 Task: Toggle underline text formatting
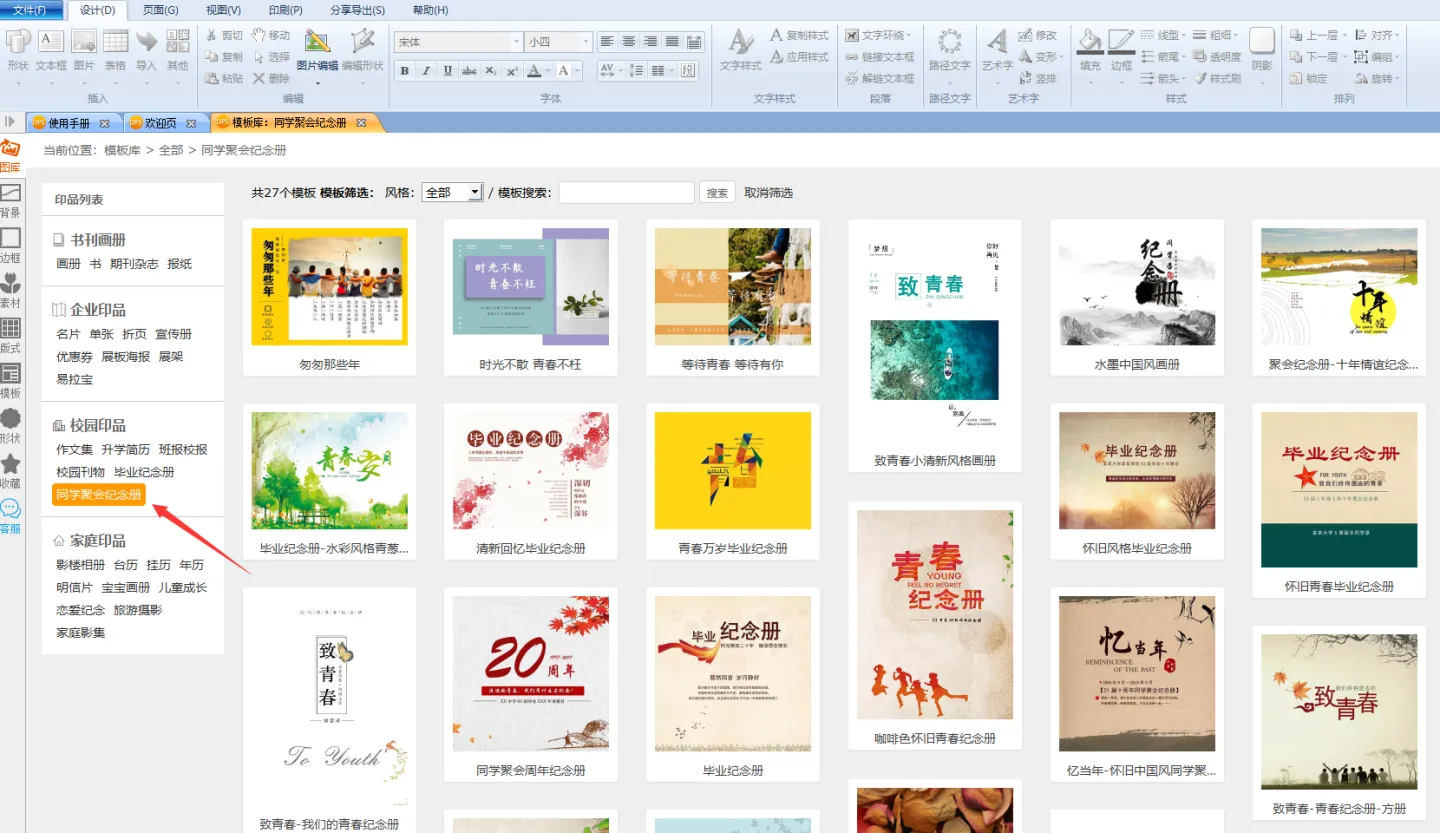pos(447,71)
